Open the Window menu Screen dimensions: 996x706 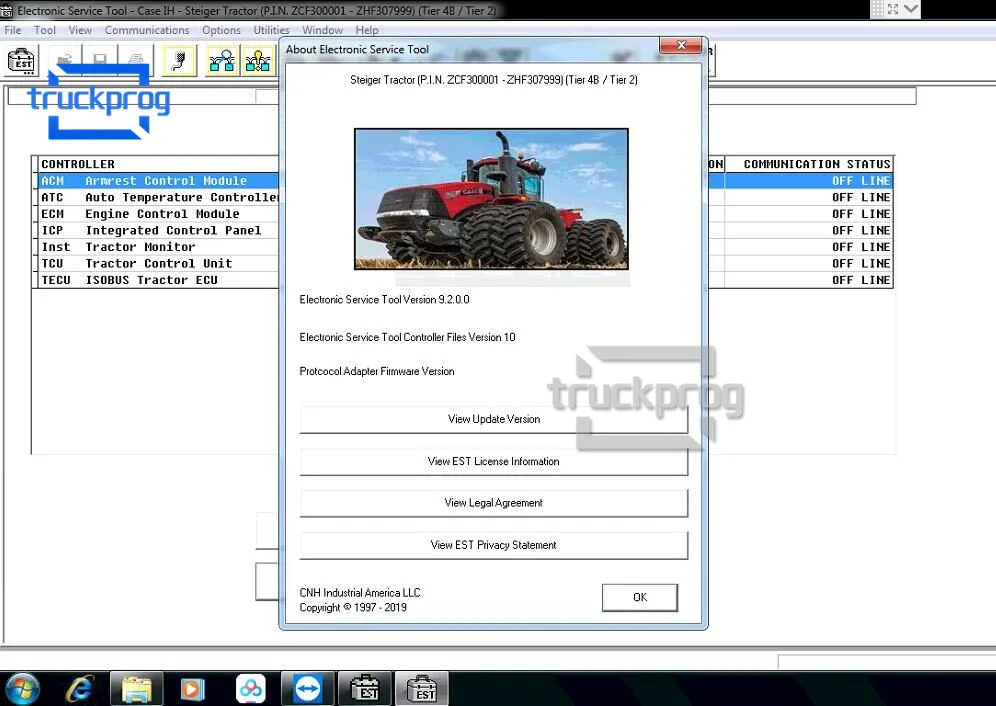[x=322, y=30]
